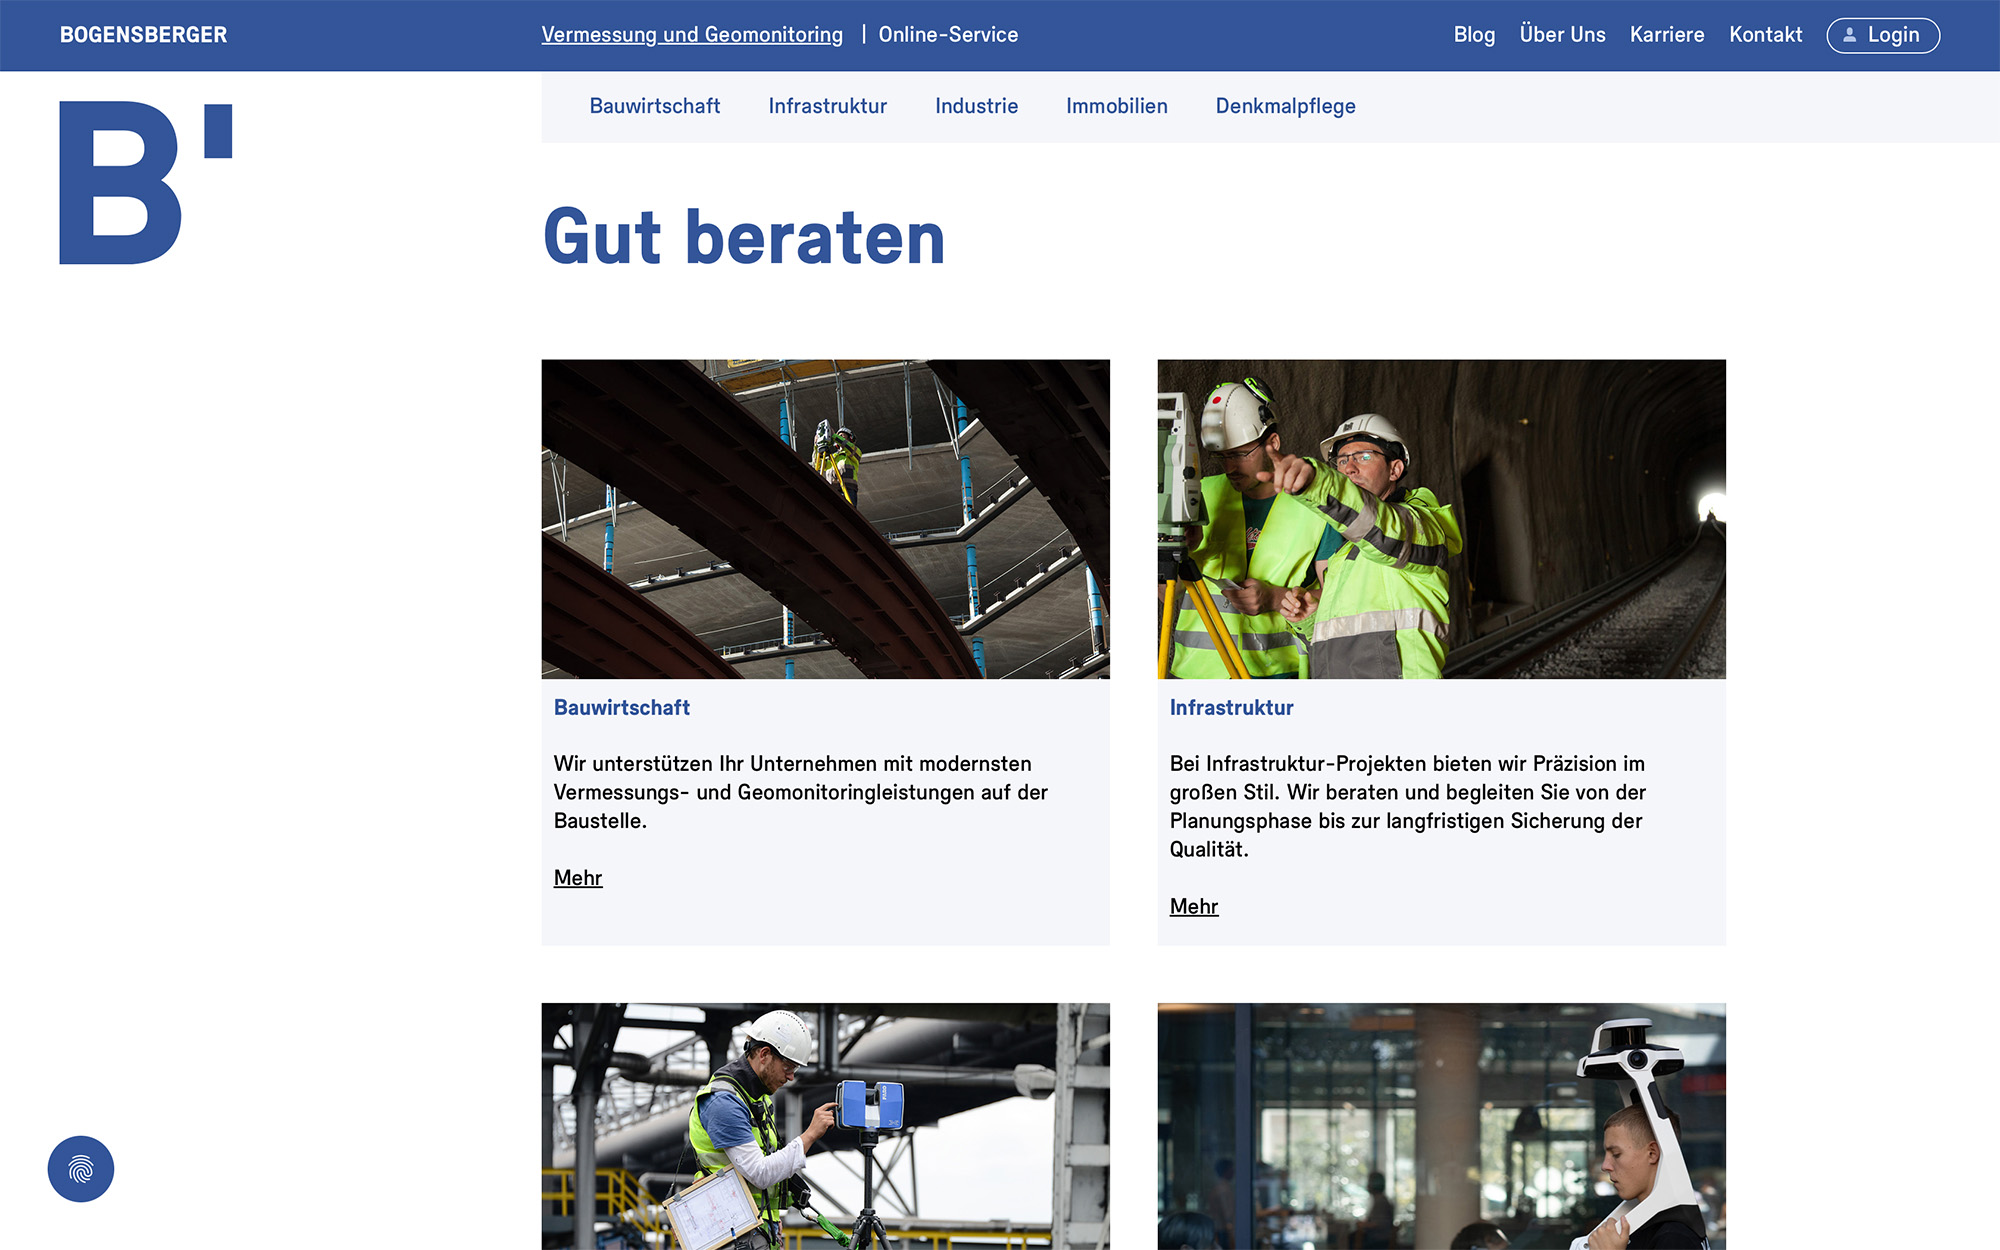
Task: Click Mehr link under Bauwirtschaft
Action: 578,878
